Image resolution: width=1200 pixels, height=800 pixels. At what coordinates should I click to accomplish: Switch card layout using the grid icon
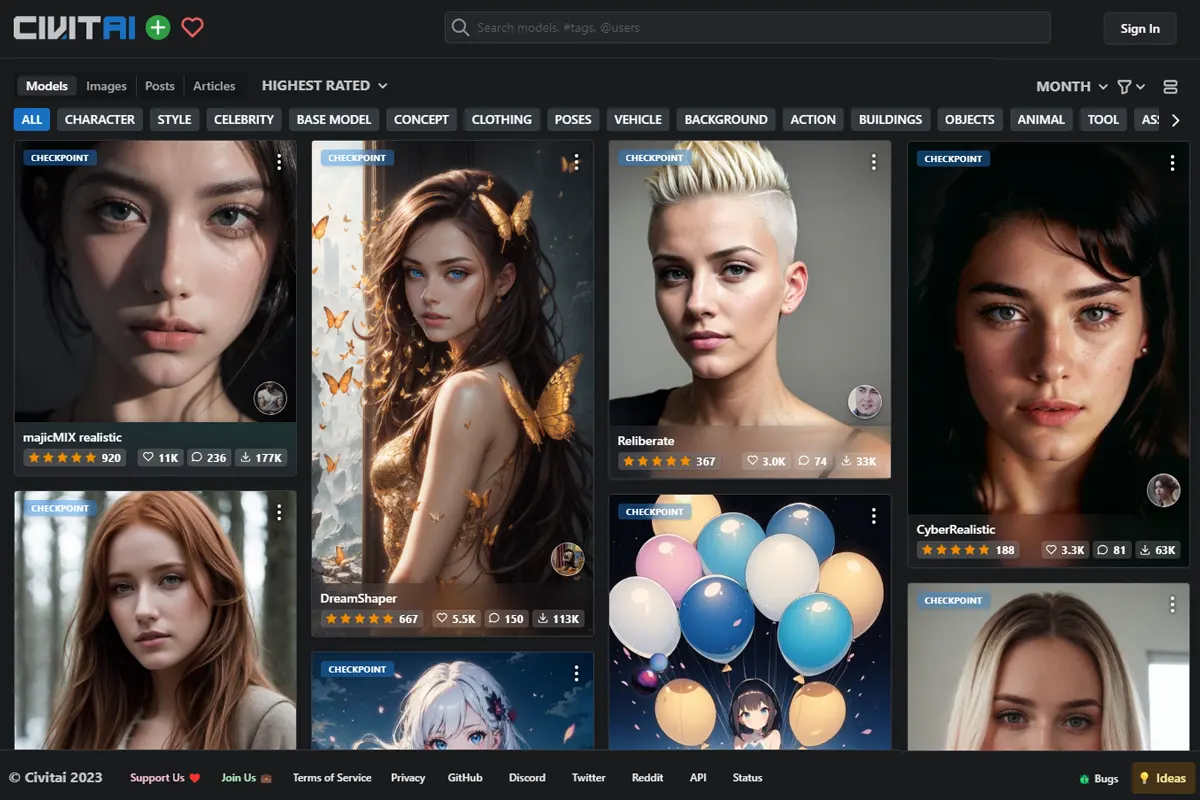pyautogui.click(x=1170, y=86)
